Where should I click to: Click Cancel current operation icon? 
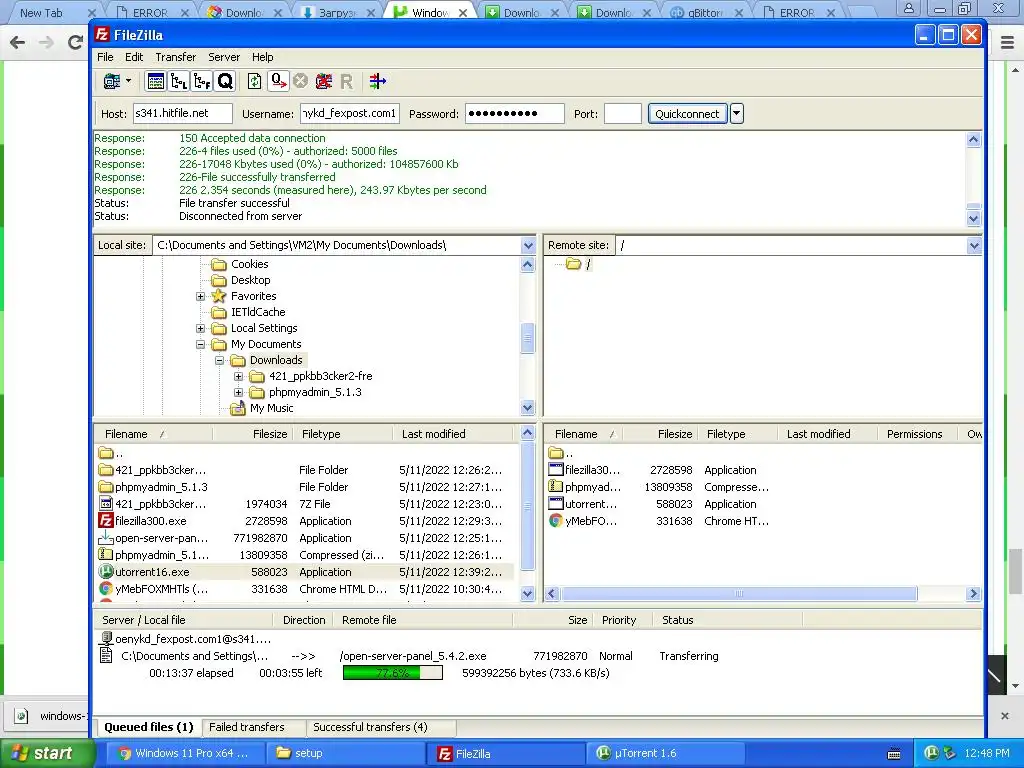(x=300, y=81)
